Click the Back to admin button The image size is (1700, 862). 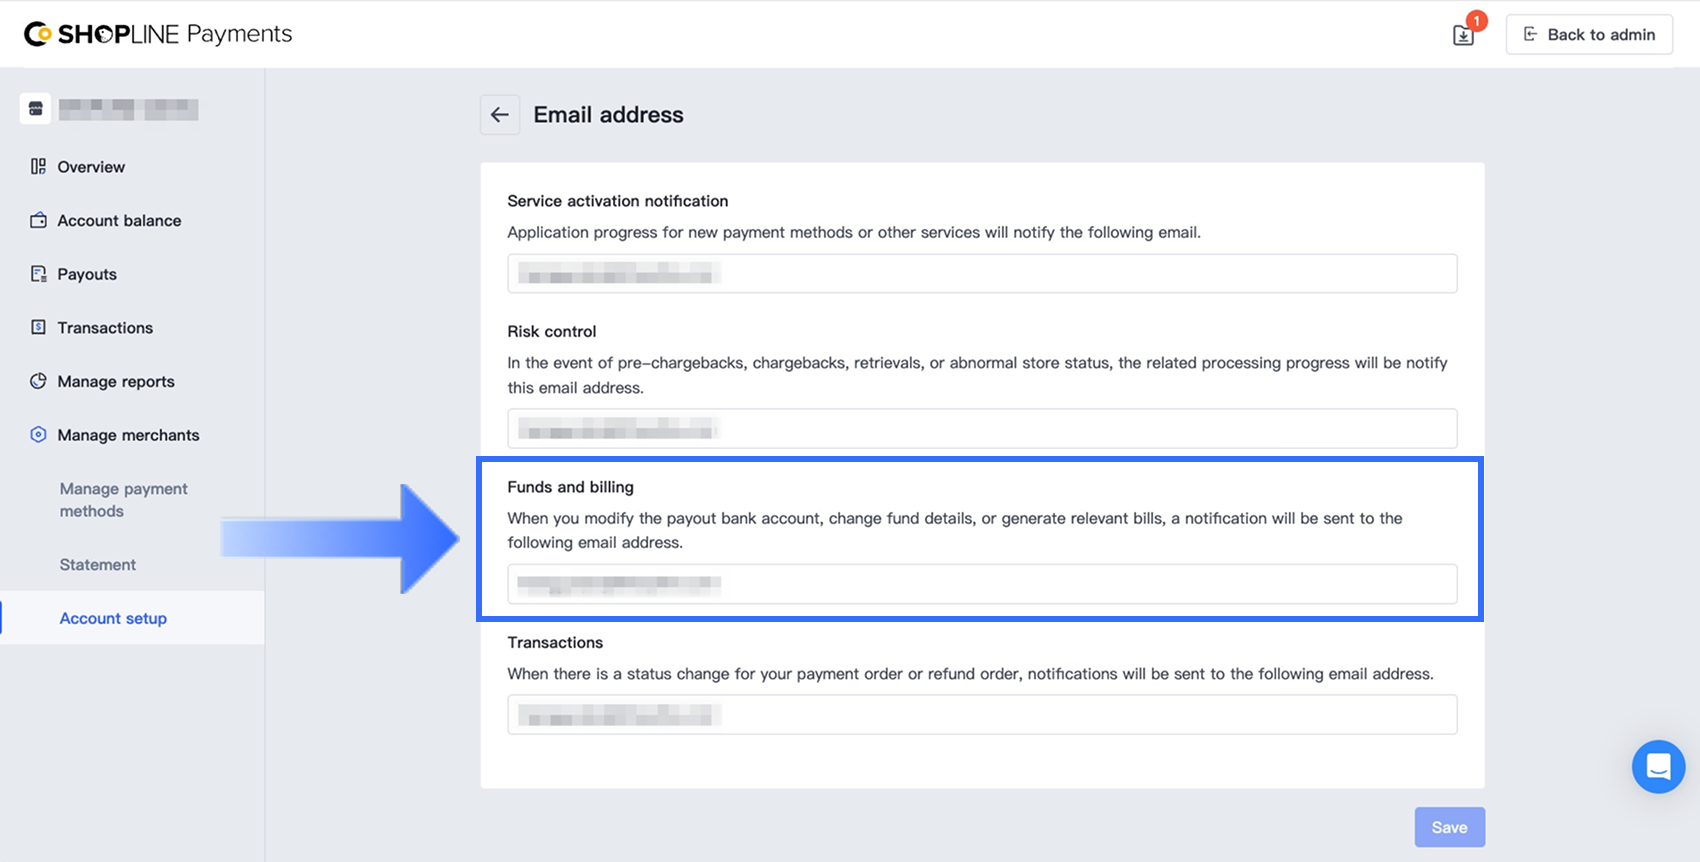[x=1589, y=35]
